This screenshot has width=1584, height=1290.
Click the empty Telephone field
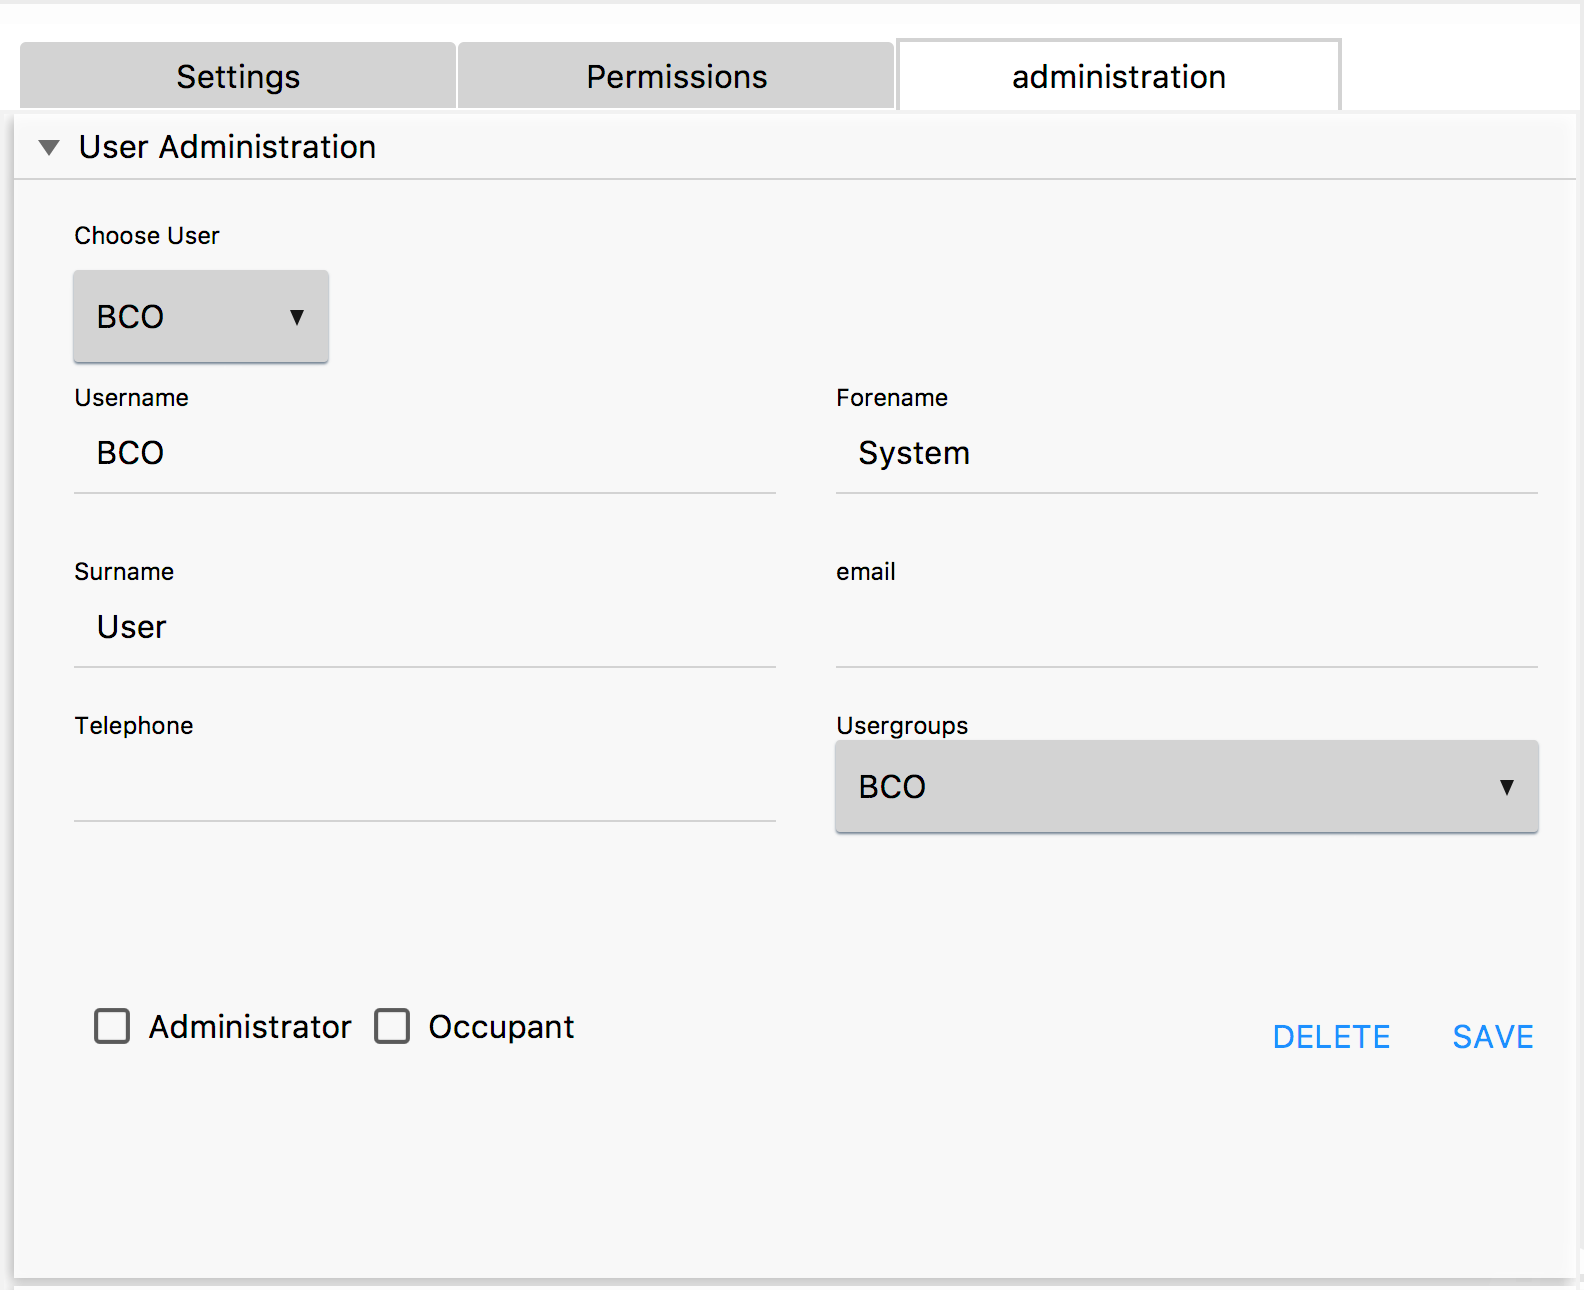pos(425,781)
